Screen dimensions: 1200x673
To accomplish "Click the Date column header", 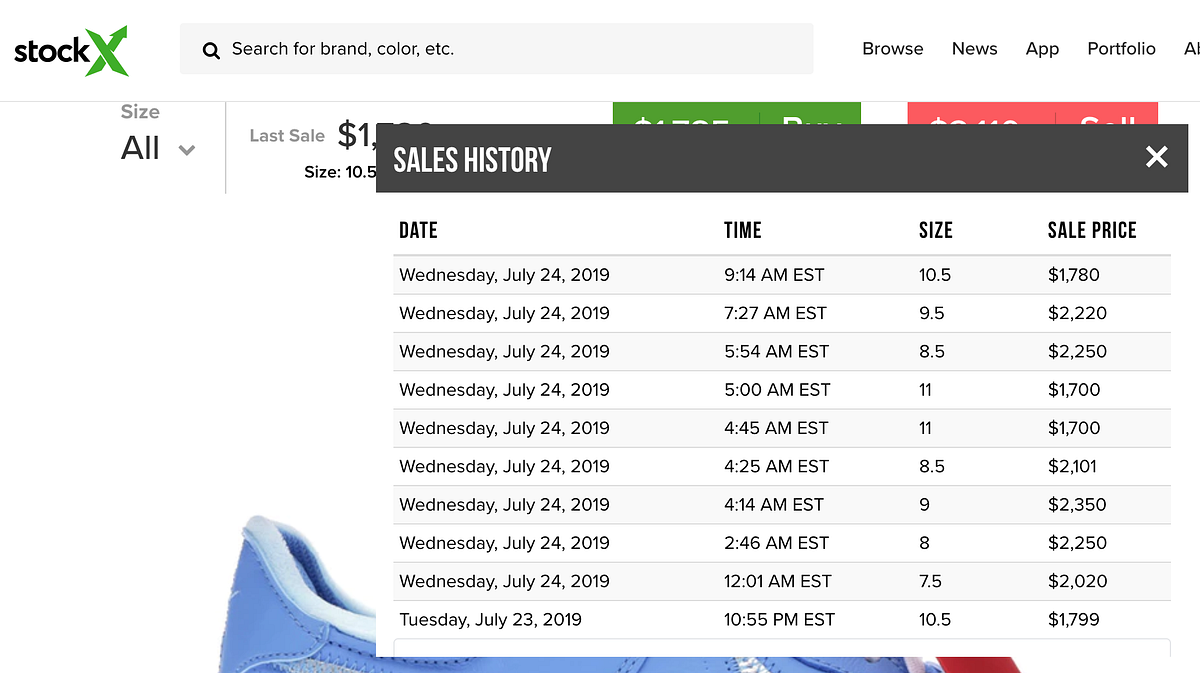I will (418, 231).
